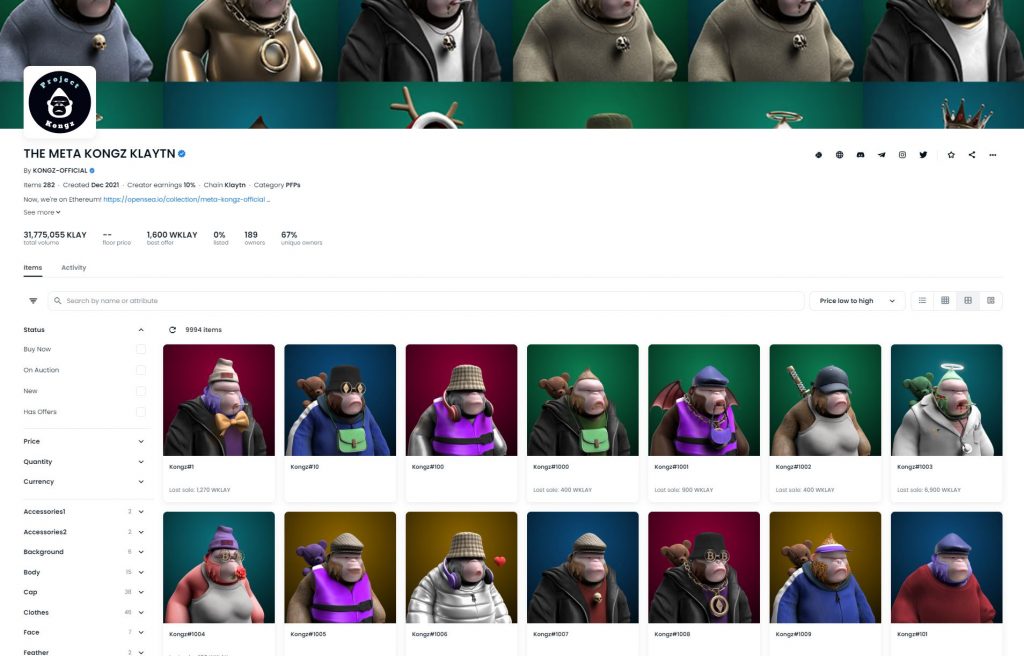Image resolution: width=1024 pixels, height=656 pixels.
Task: Switch to the Activity tab
Action: 74,268
